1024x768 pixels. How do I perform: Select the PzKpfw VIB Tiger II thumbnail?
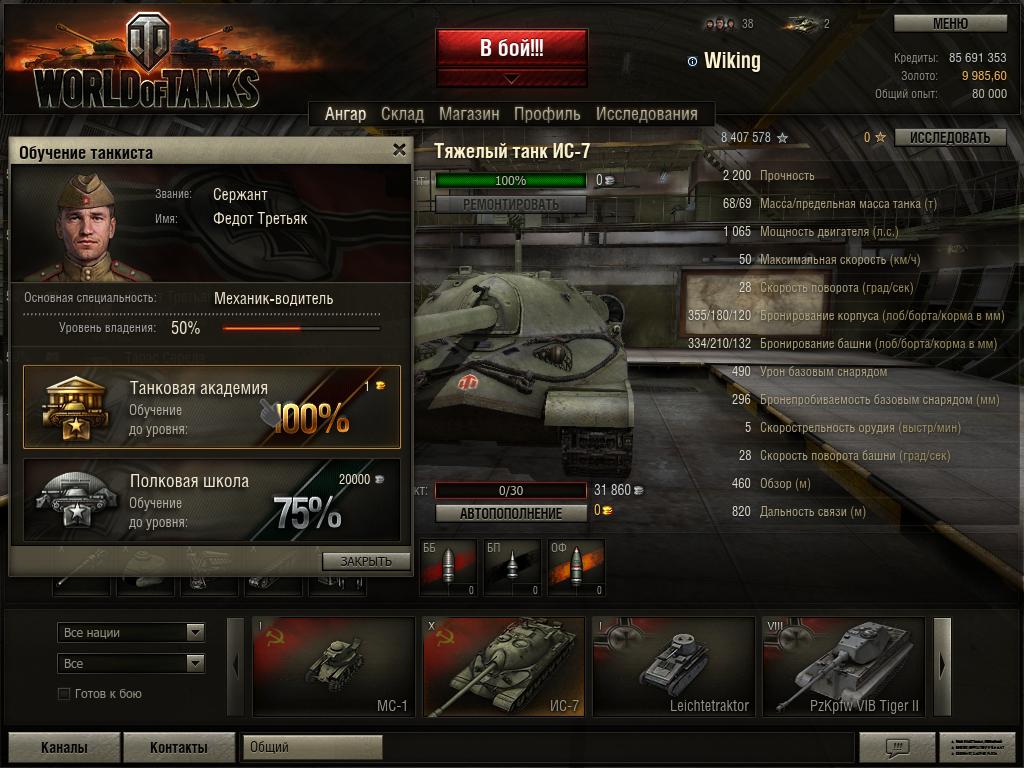click(844, 667)
